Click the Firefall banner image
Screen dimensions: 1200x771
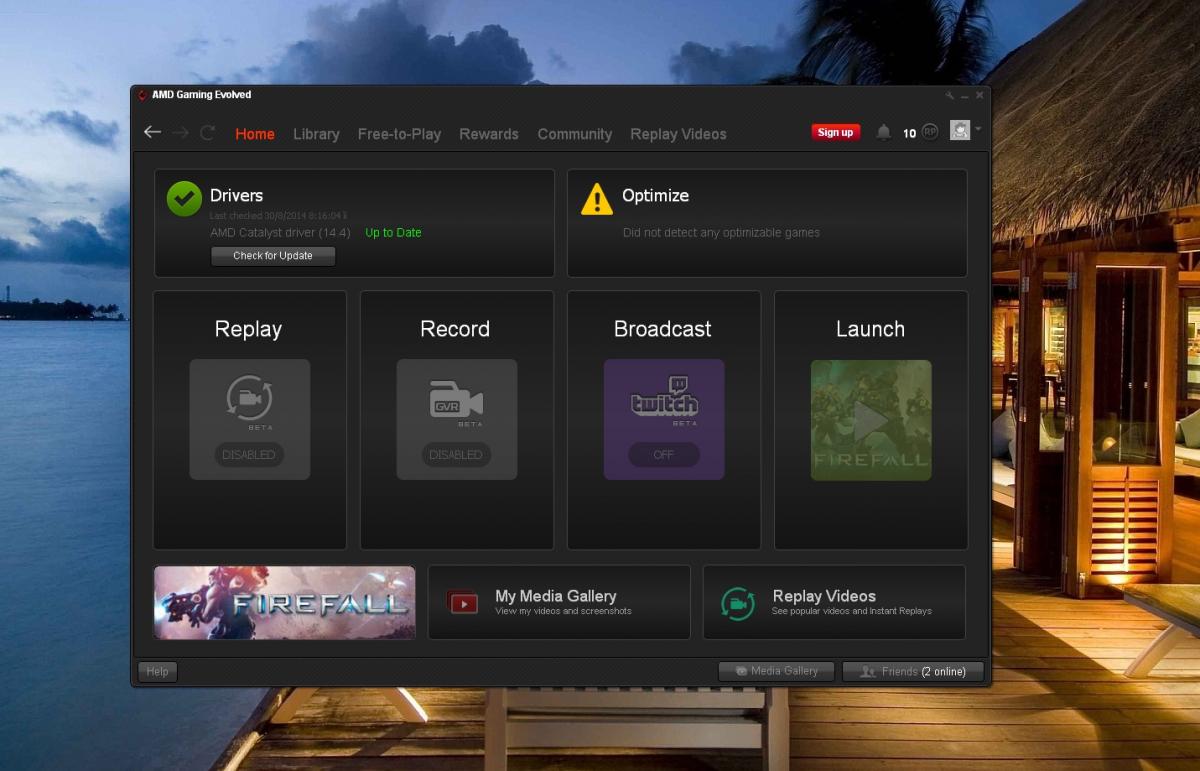285,602
